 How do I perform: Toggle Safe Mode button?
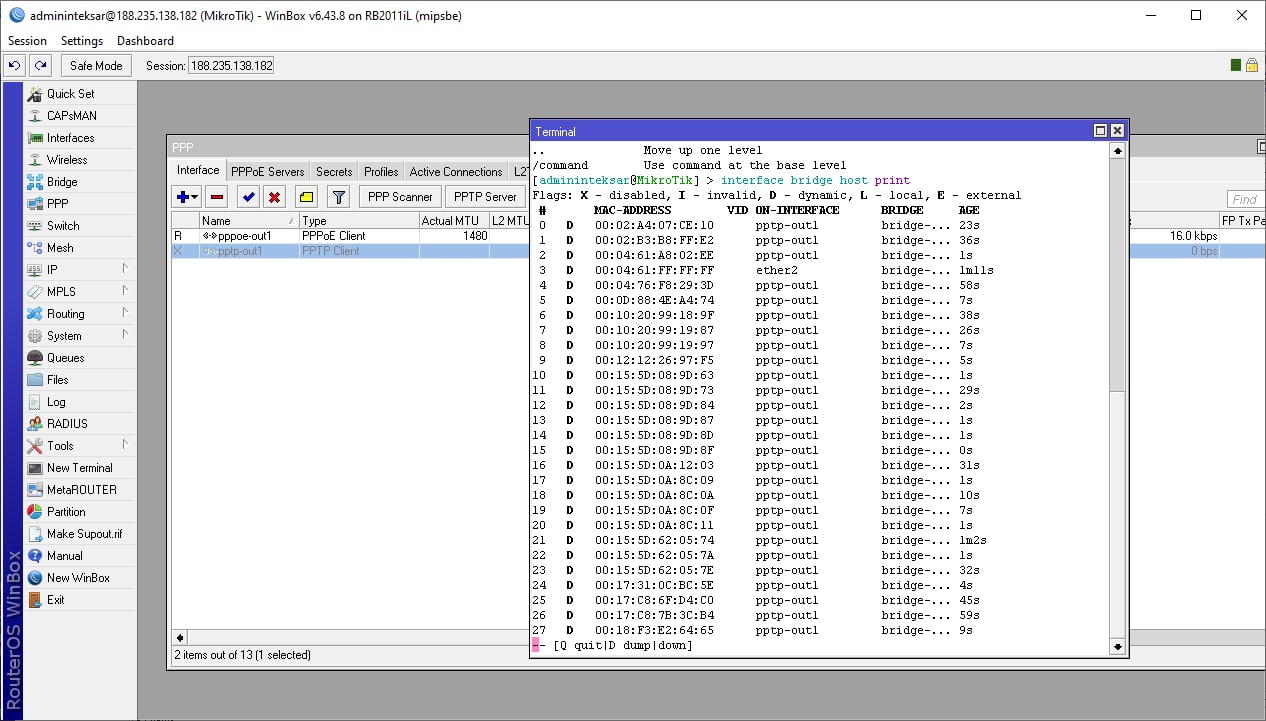(x=96, y=65)
